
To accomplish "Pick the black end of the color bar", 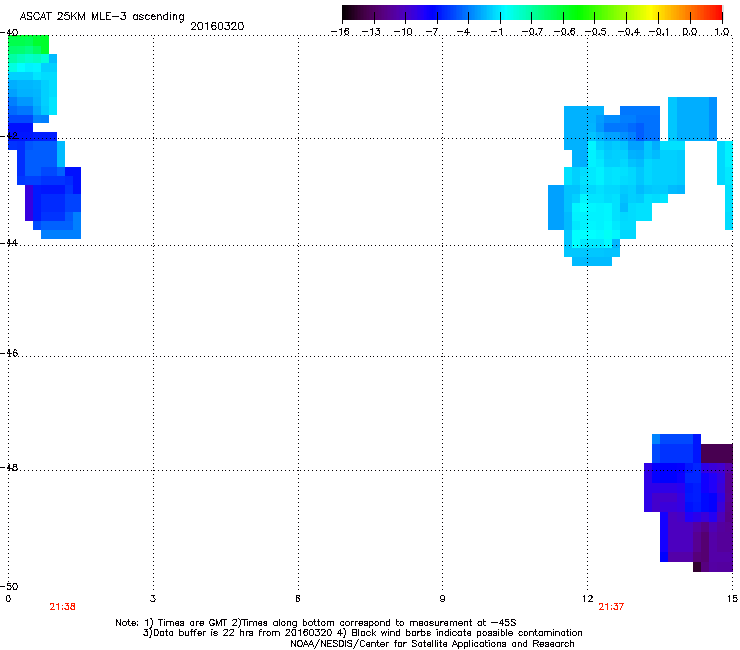I will pos(348,13).
